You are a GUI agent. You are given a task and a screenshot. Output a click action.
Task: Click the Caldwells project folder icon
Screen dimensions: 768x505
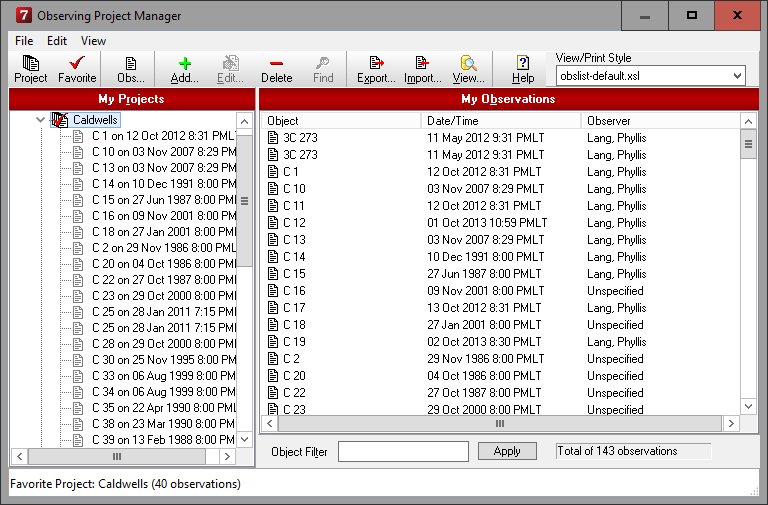tap(60, 120)
